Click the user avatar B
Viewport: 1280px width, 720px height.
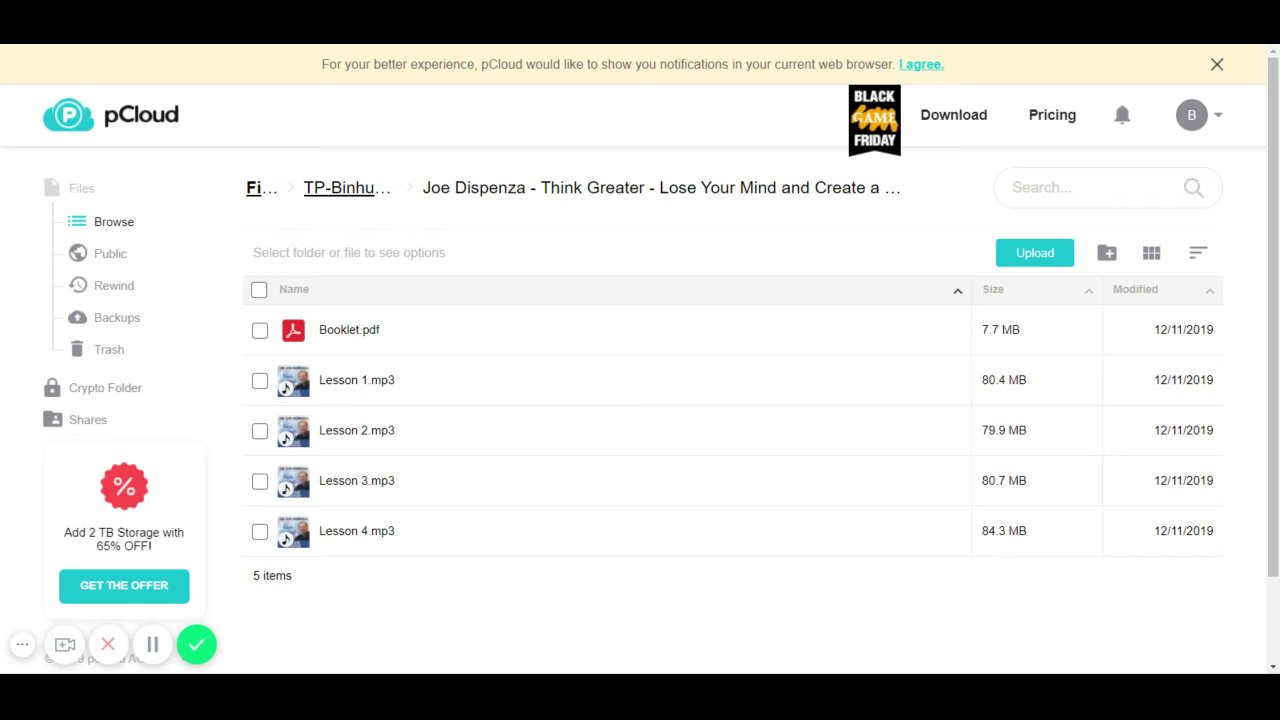click(x=1191, y=115)
